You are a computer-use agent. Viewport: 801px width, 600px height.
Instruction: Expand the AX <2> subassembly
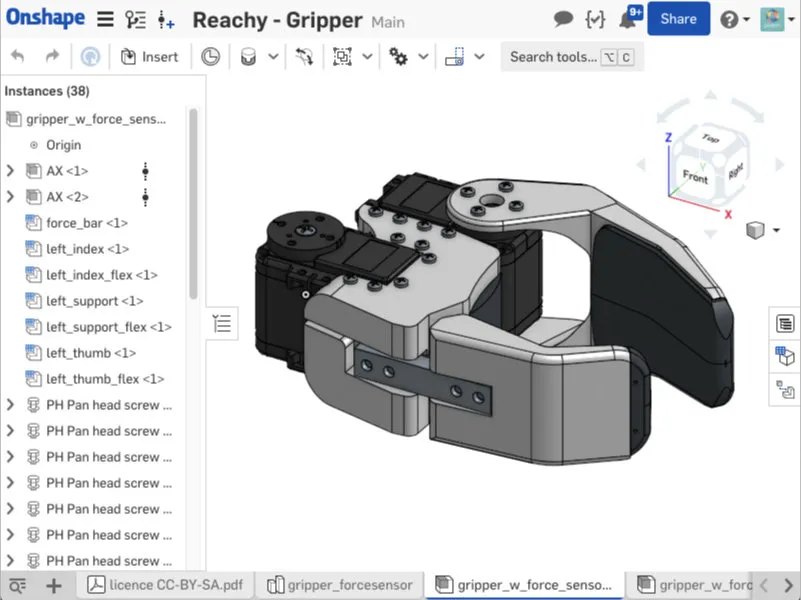coord(10,197)
